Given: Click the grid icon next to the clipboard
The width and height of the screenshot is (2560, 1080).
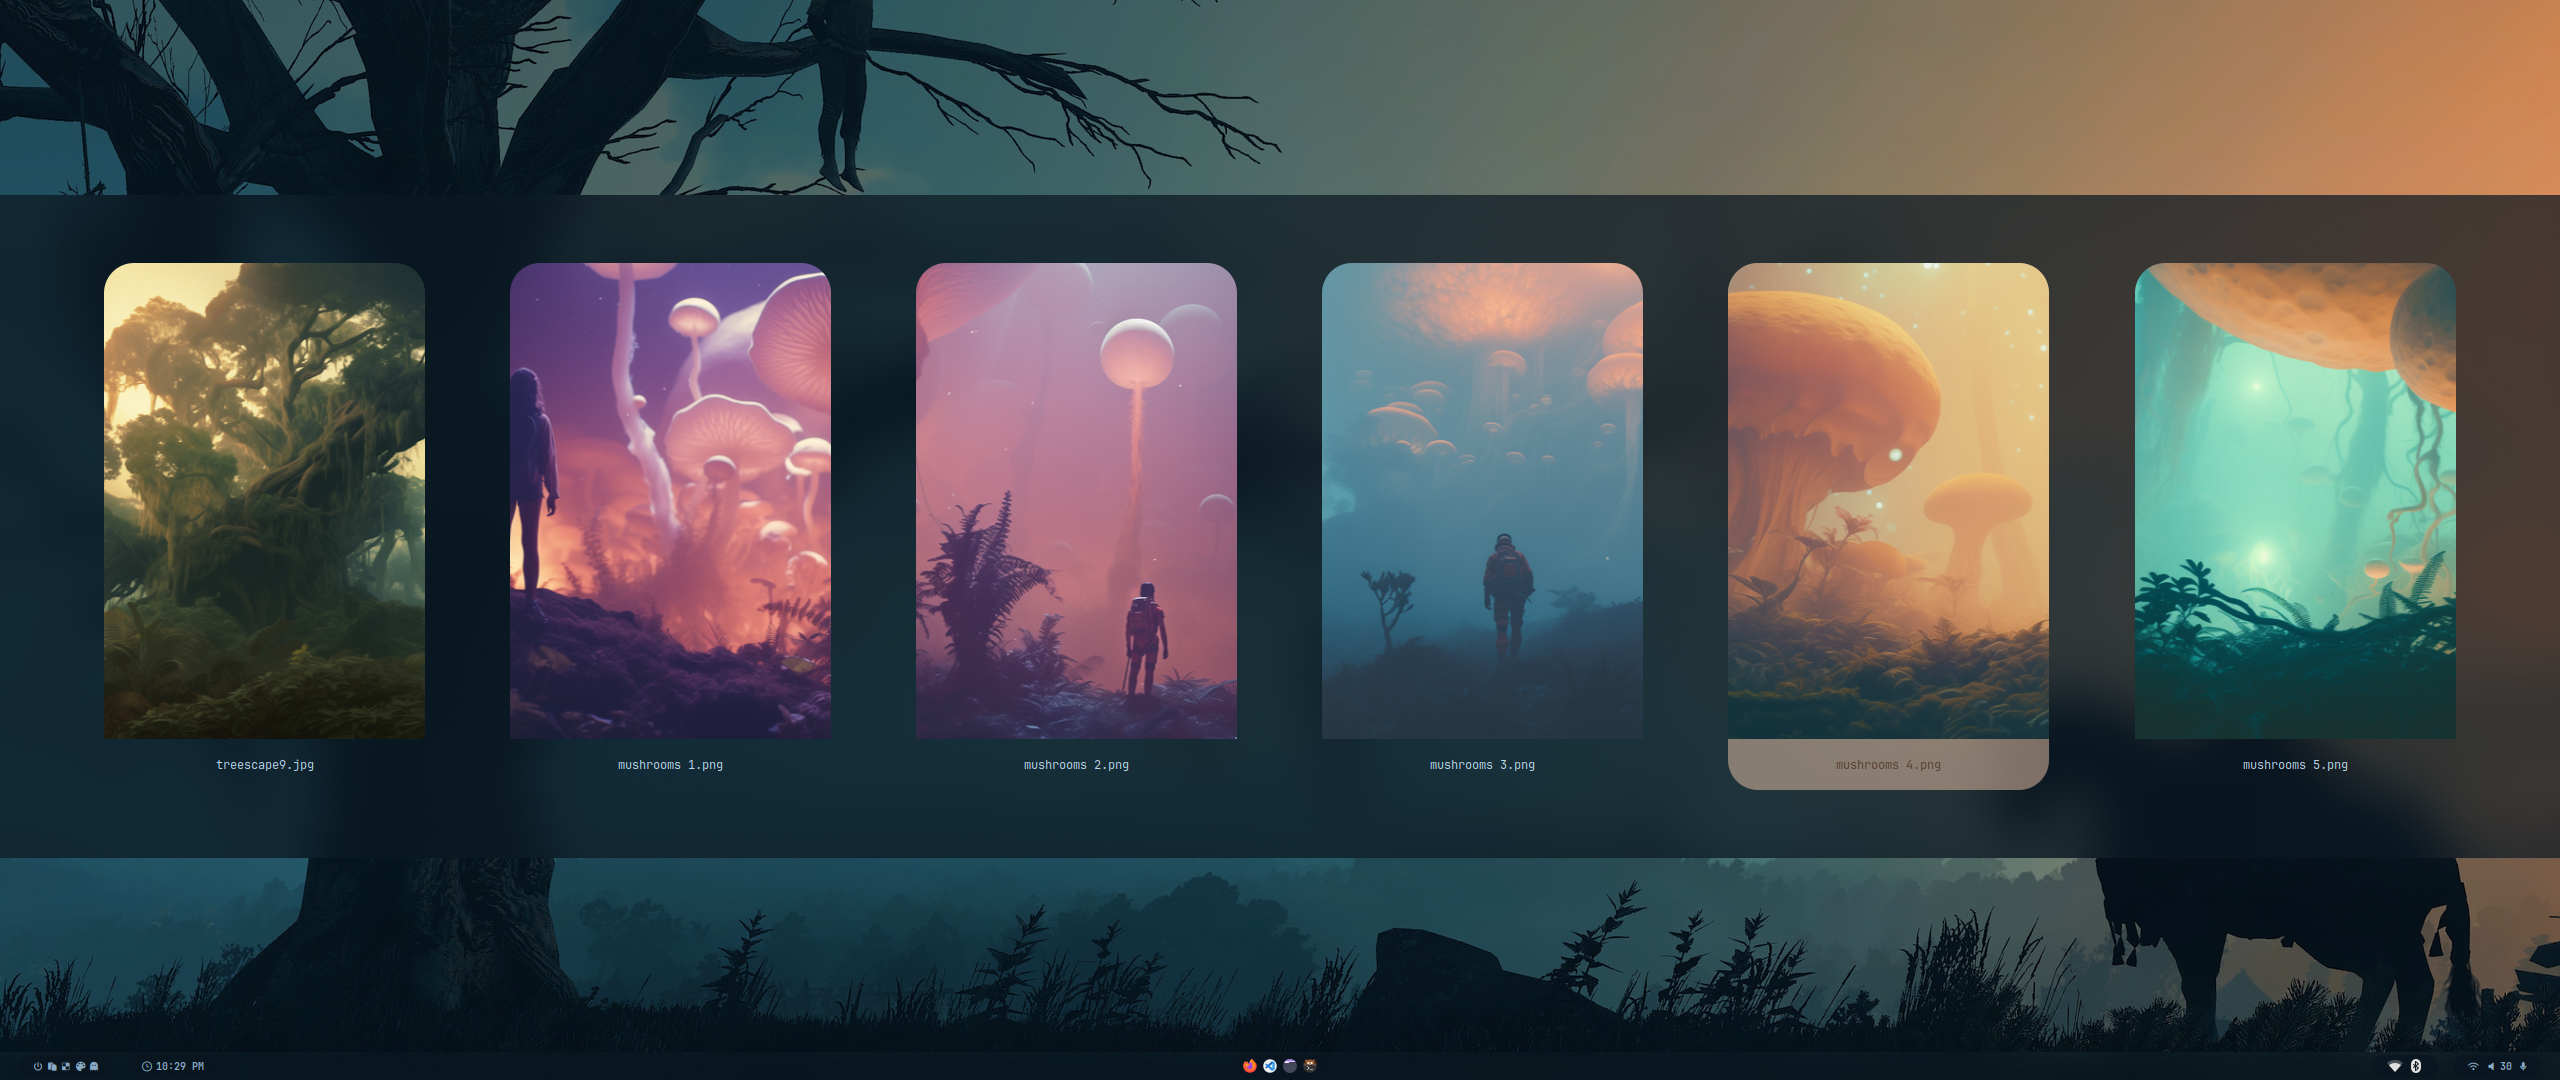Looking at the screenshot, I should point(65,1066).
